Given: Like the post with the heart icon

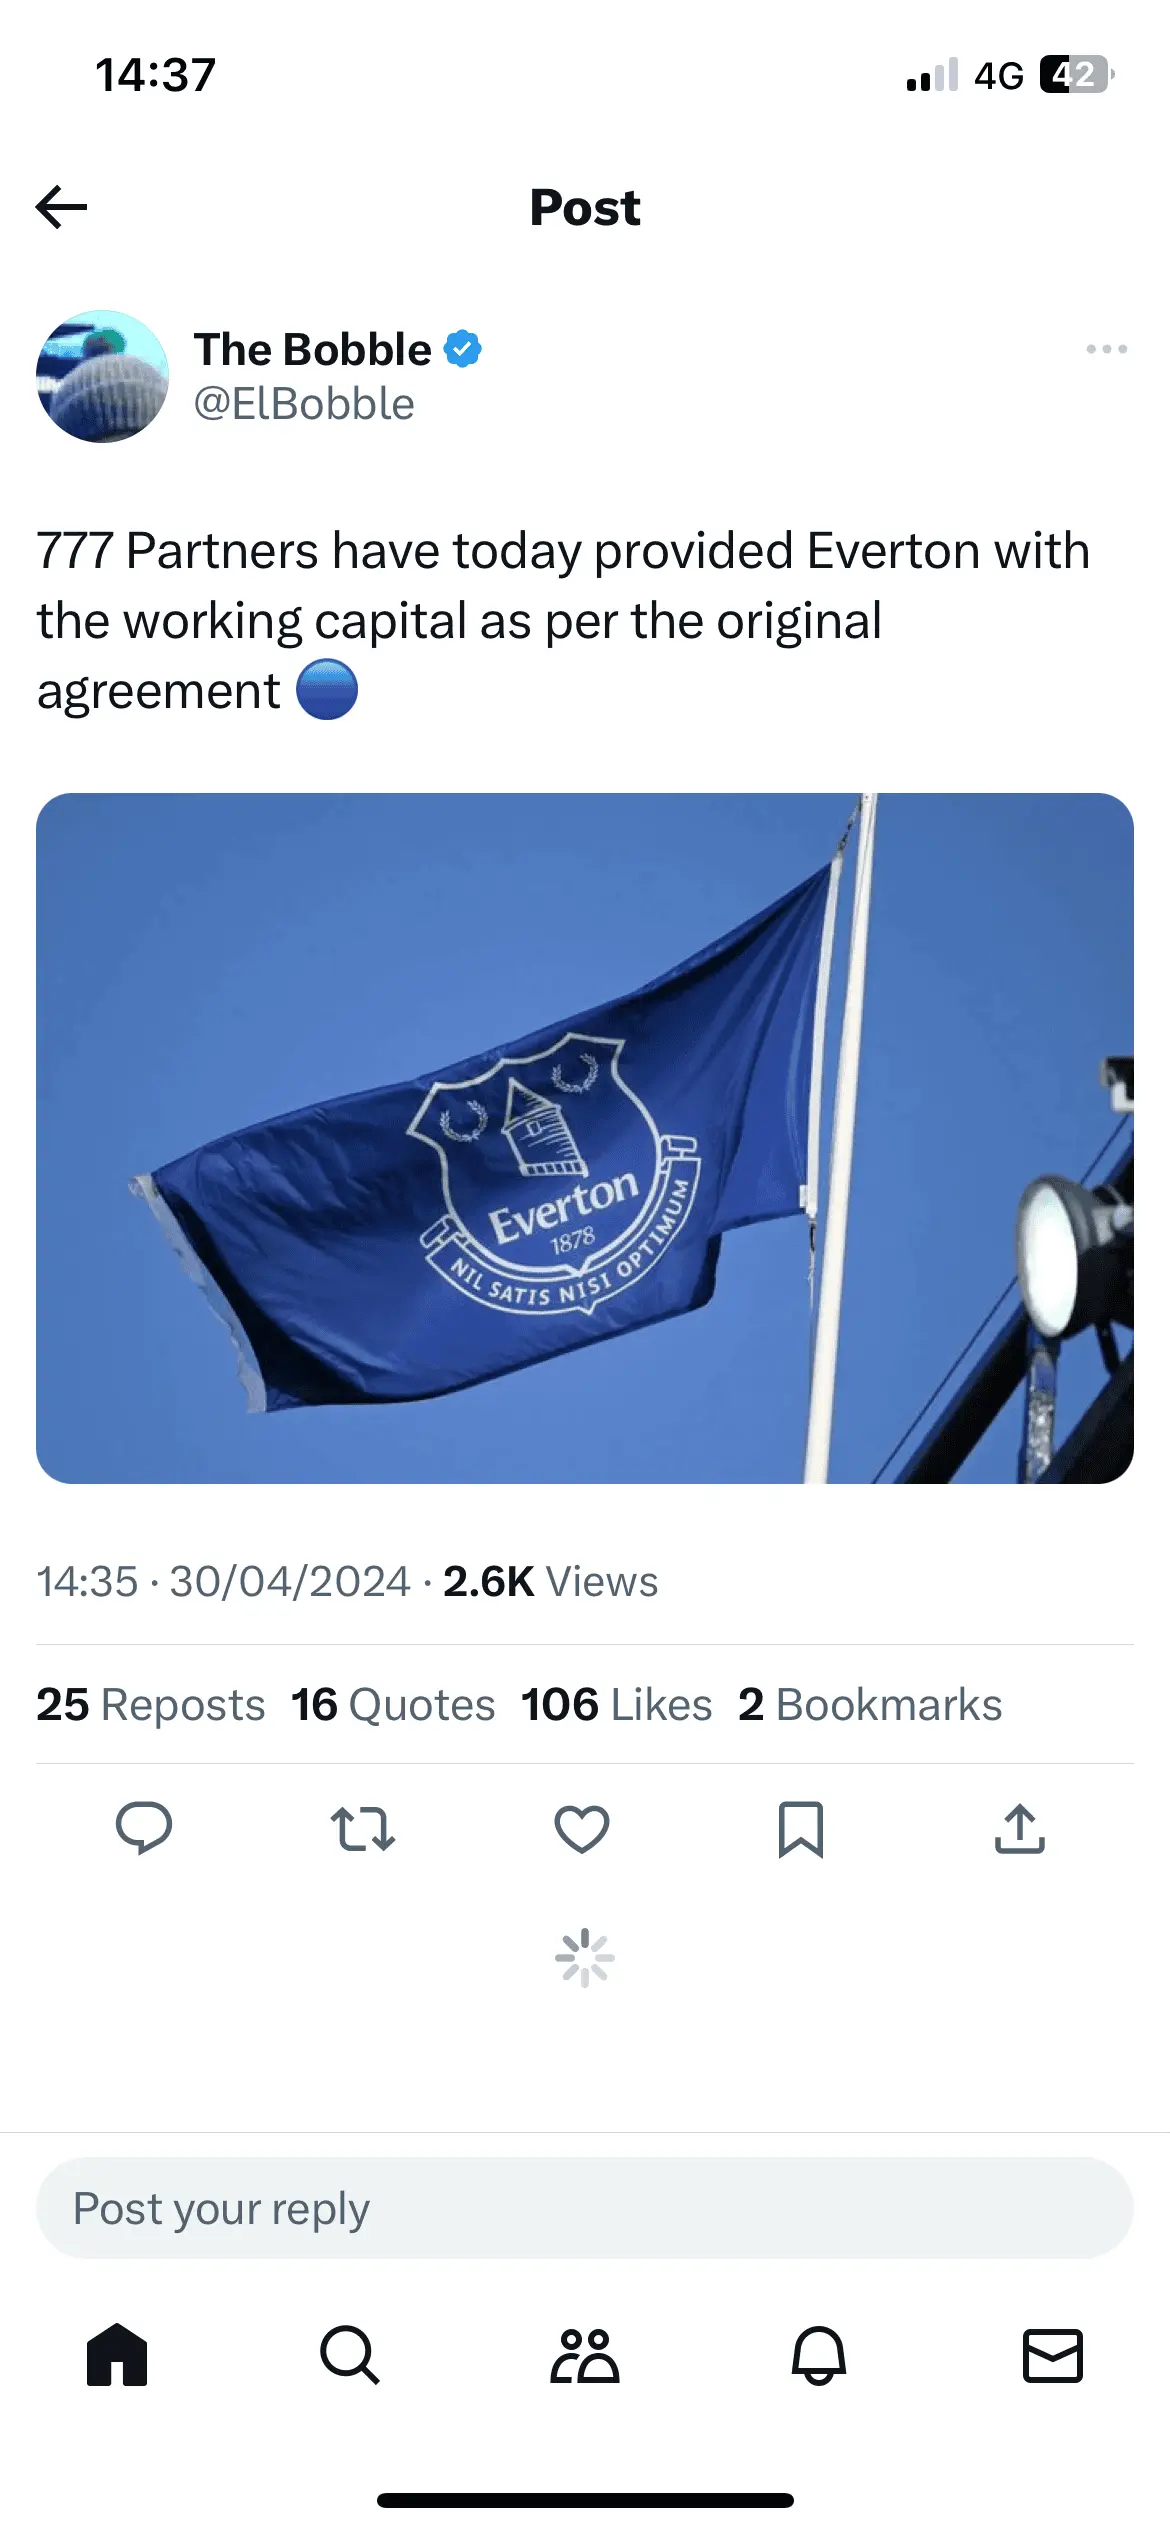Looking at the screenshot, I should pos(582,1828).
